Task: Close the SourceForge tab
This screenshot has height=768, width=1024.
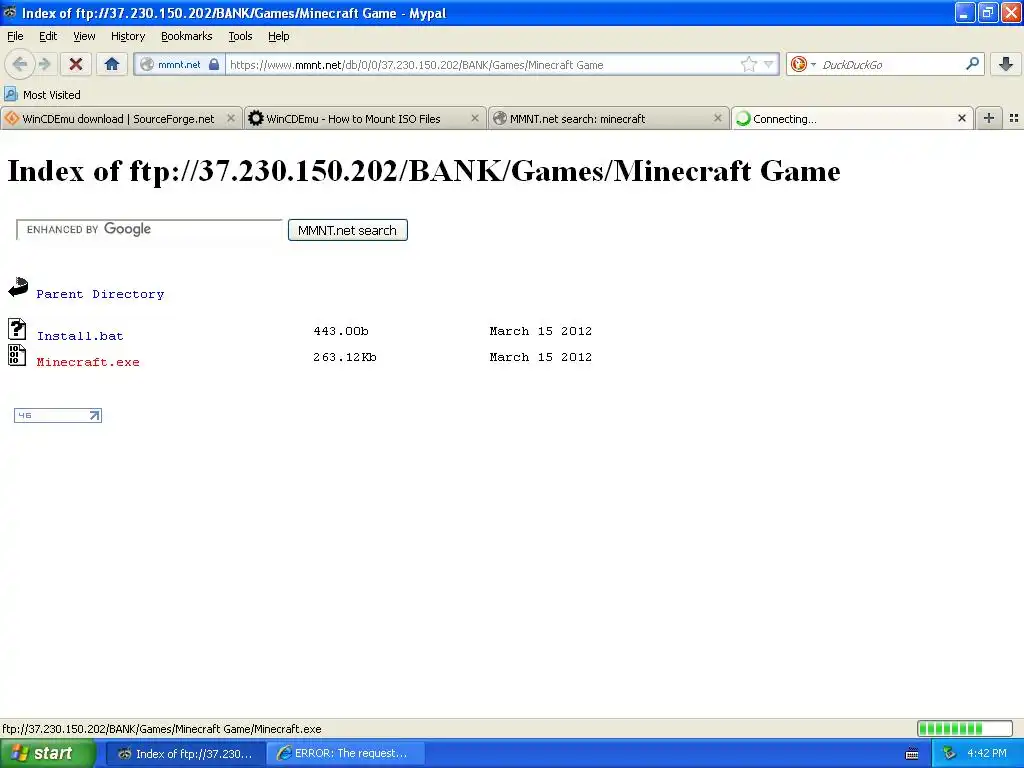Action: coord(231,118)
